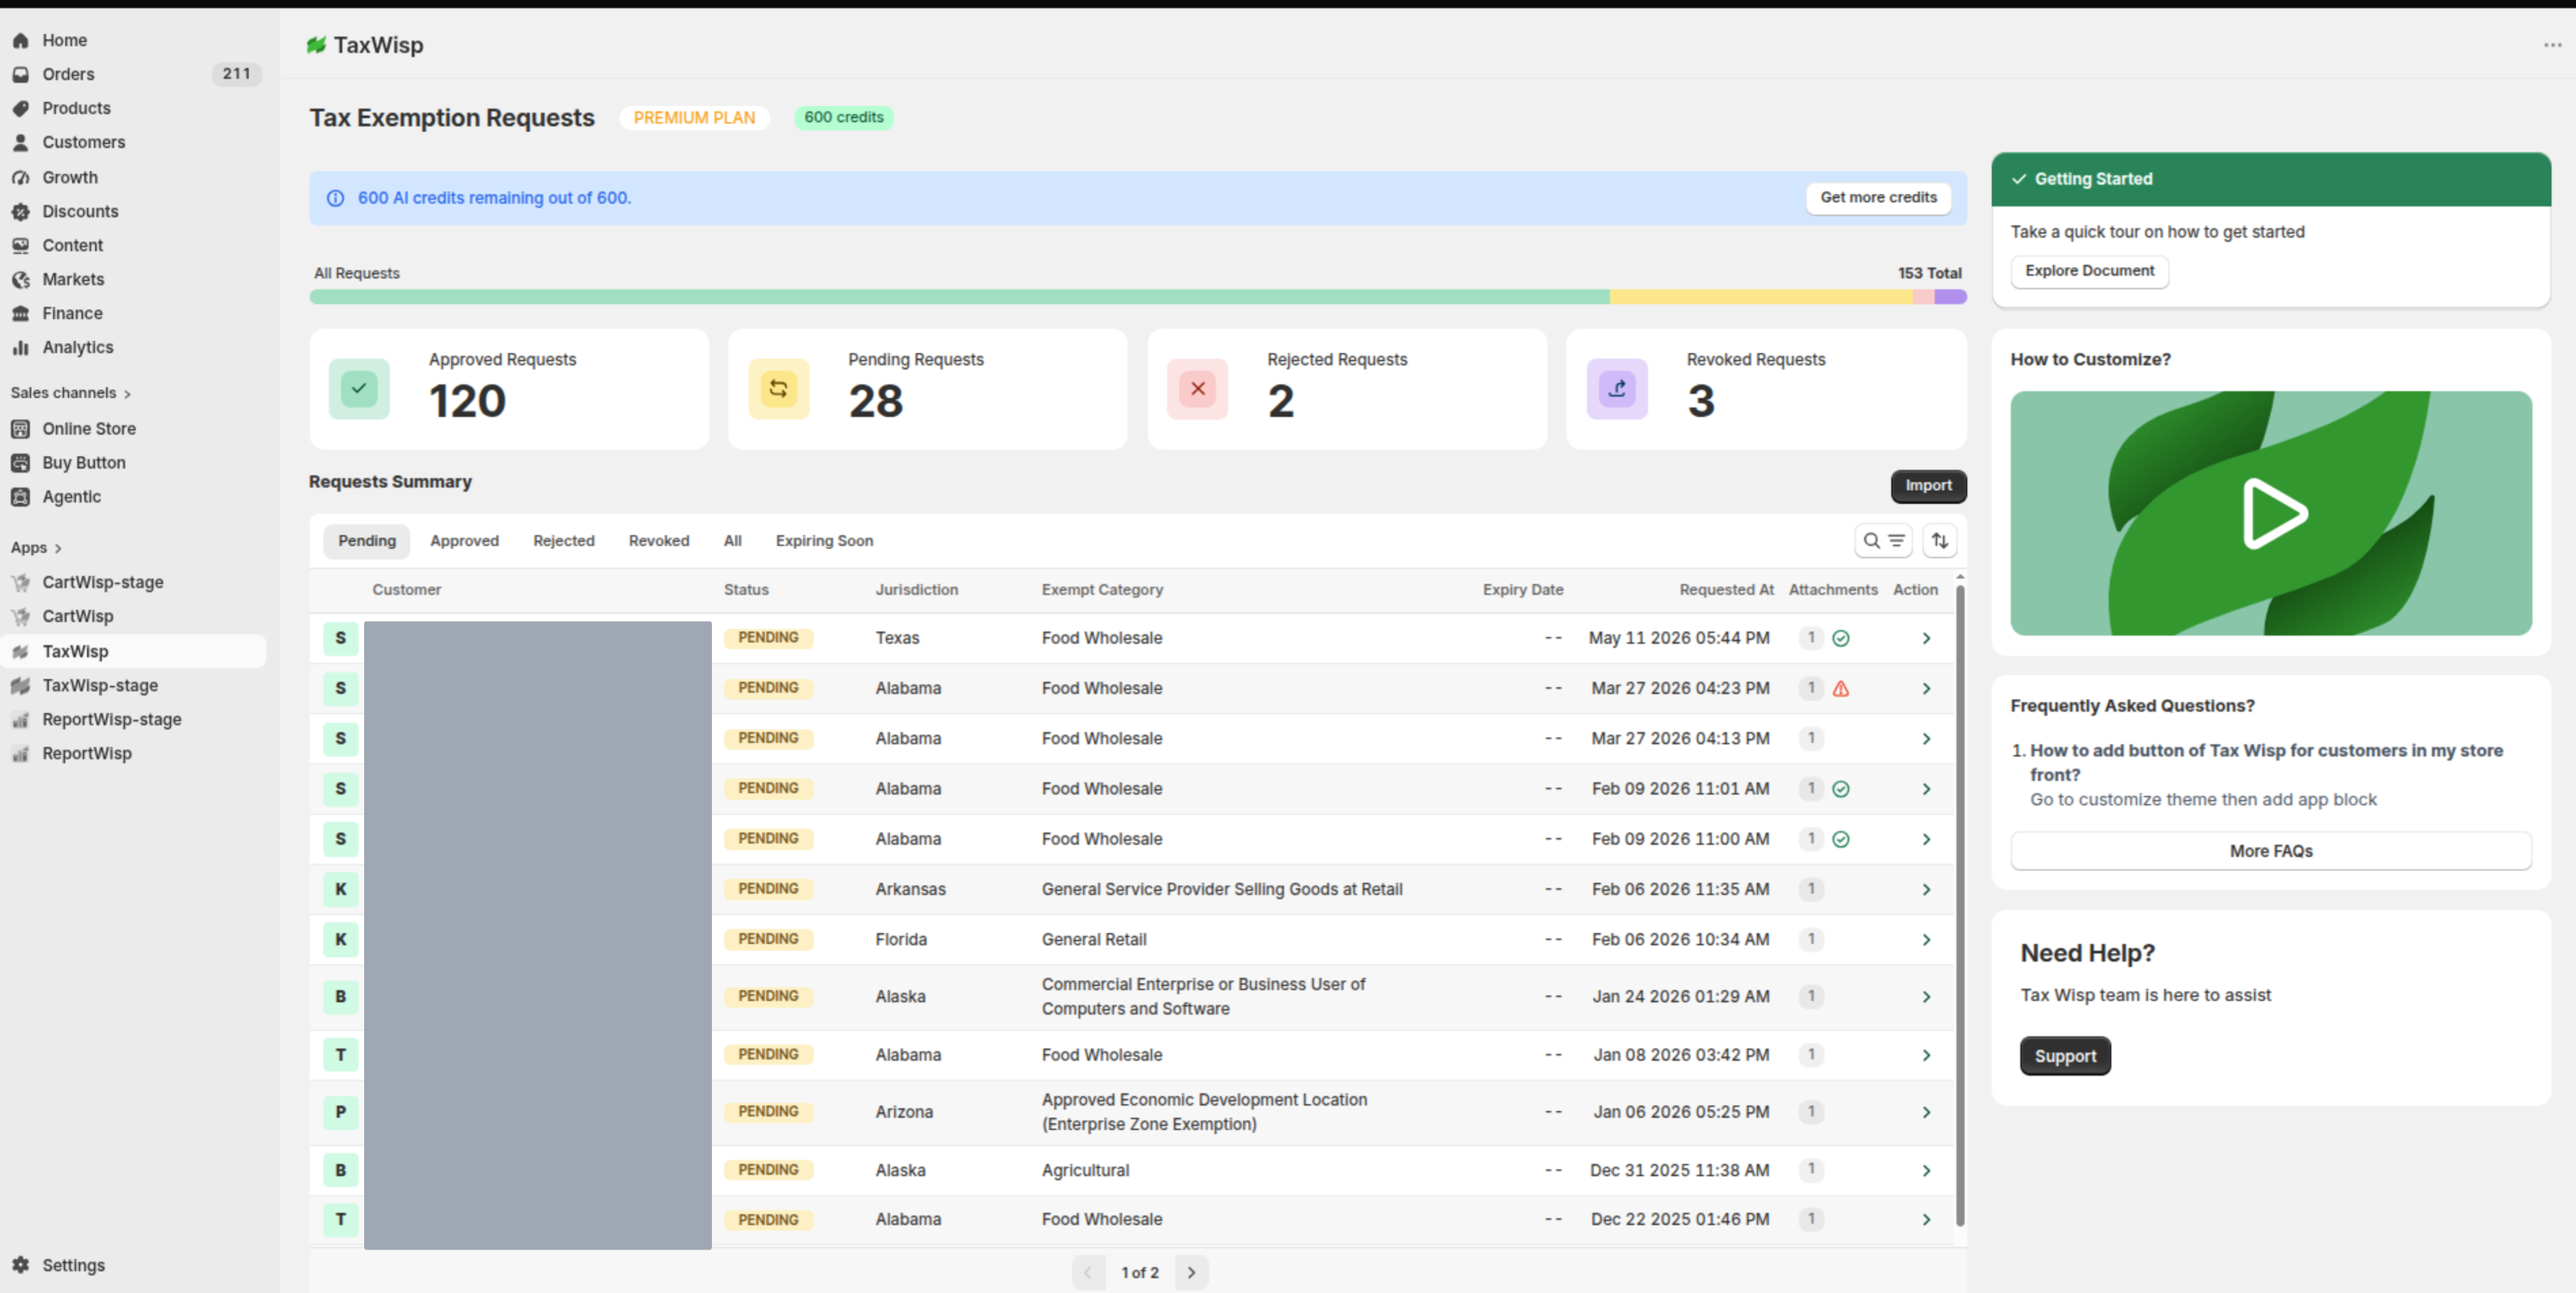Open the Florida request row chevron
Screen dimensions: 2576x1293
click(x=1925, y=939)
